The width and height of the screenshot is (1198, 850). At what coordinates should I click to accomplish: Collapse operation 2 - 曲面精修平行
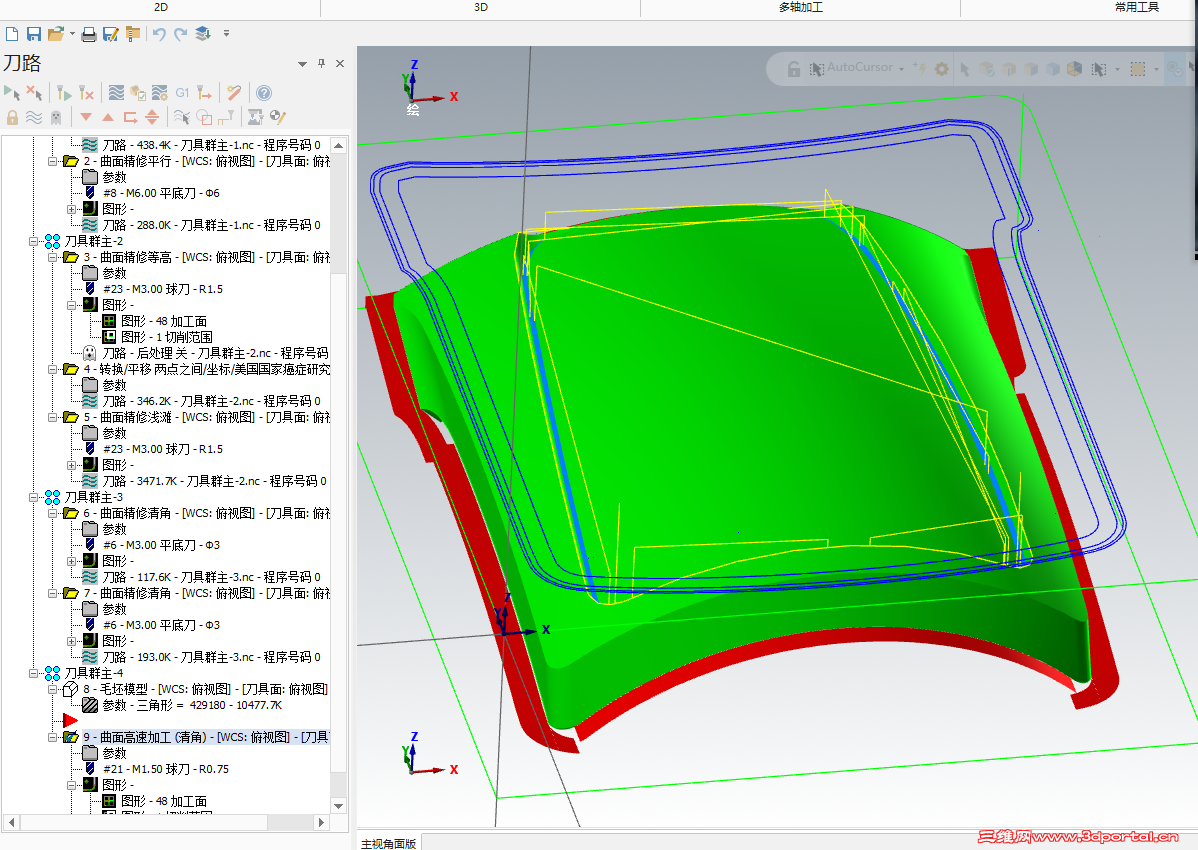[52, 161]
